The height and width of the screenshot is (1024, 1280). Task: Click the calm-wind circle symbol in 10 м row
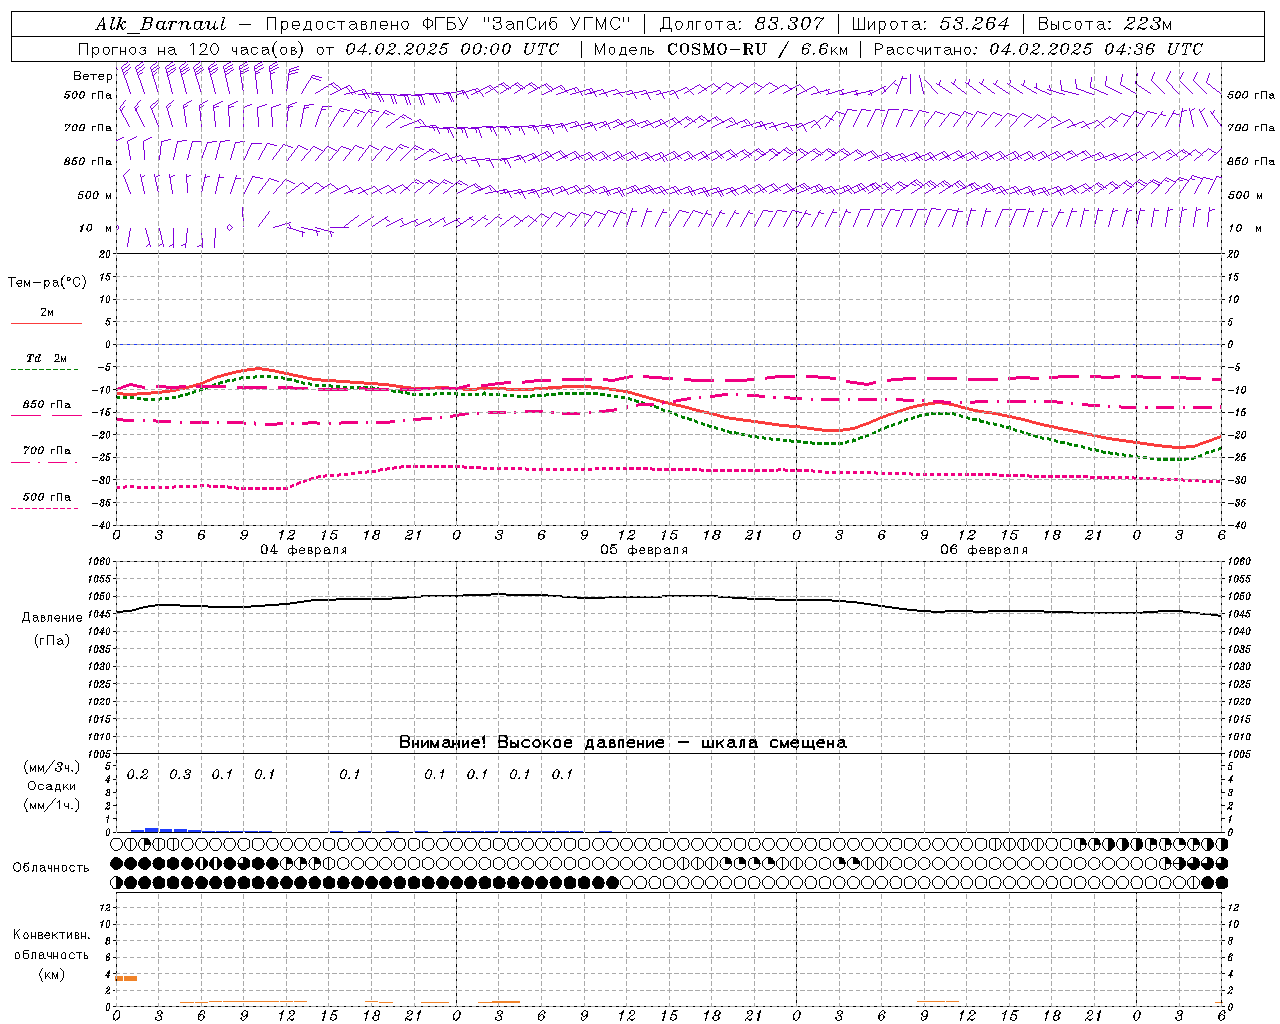(x=229, y=227)
